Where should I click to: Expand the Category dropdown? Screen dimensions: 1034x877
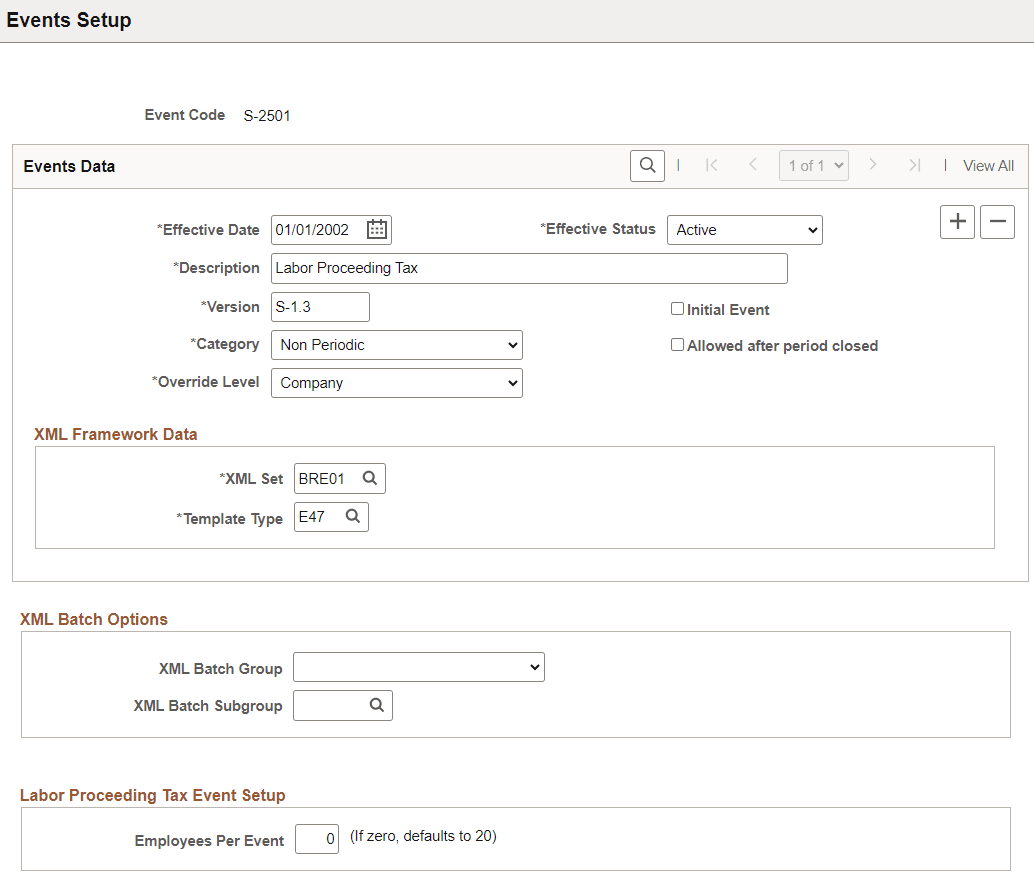(x=396, y=344)
